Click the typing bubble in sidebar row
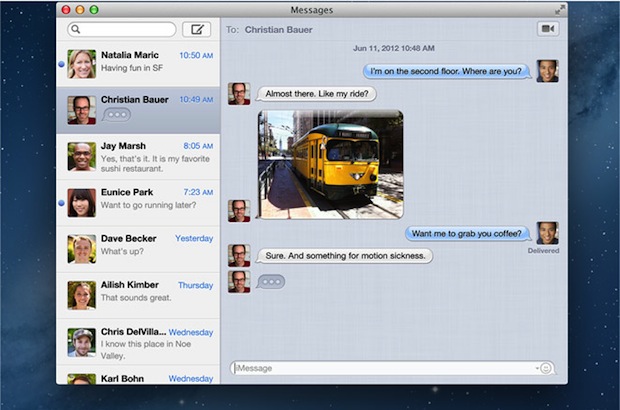Viewport: 620px width, 410px height. pyautogui.click(x=116, y=115)
